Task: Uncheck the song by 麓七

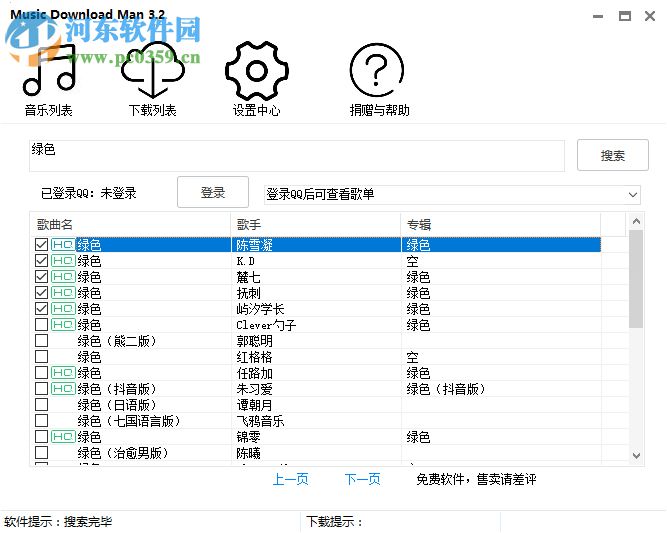Action: 41,277
